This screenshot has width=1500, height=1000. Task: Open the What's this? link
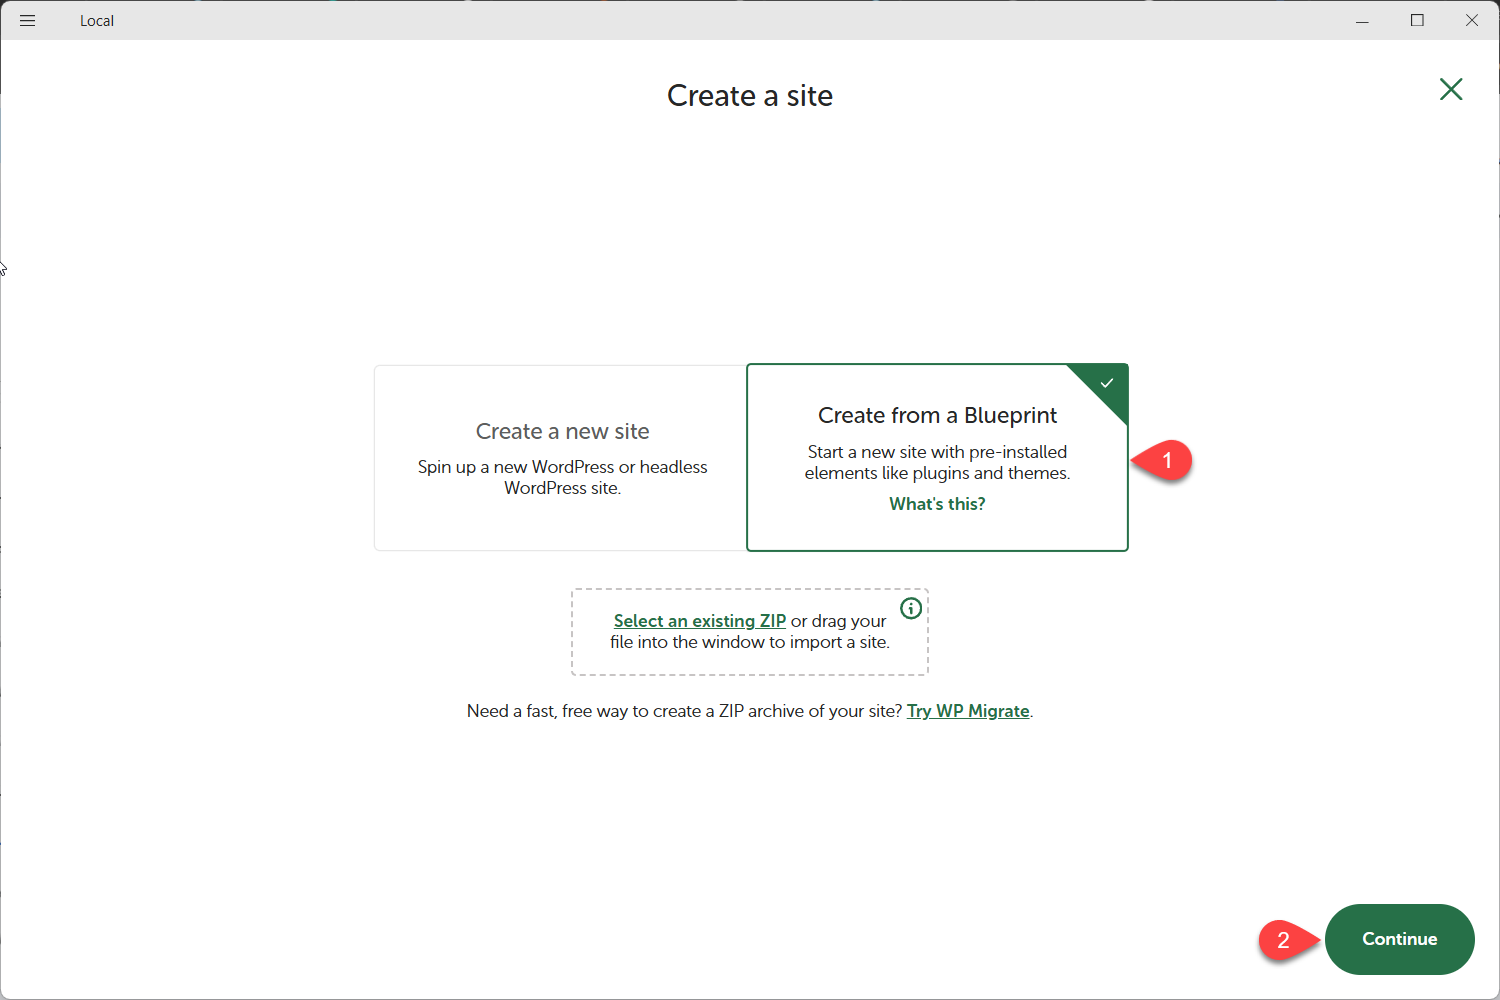[x=937, y=504]
